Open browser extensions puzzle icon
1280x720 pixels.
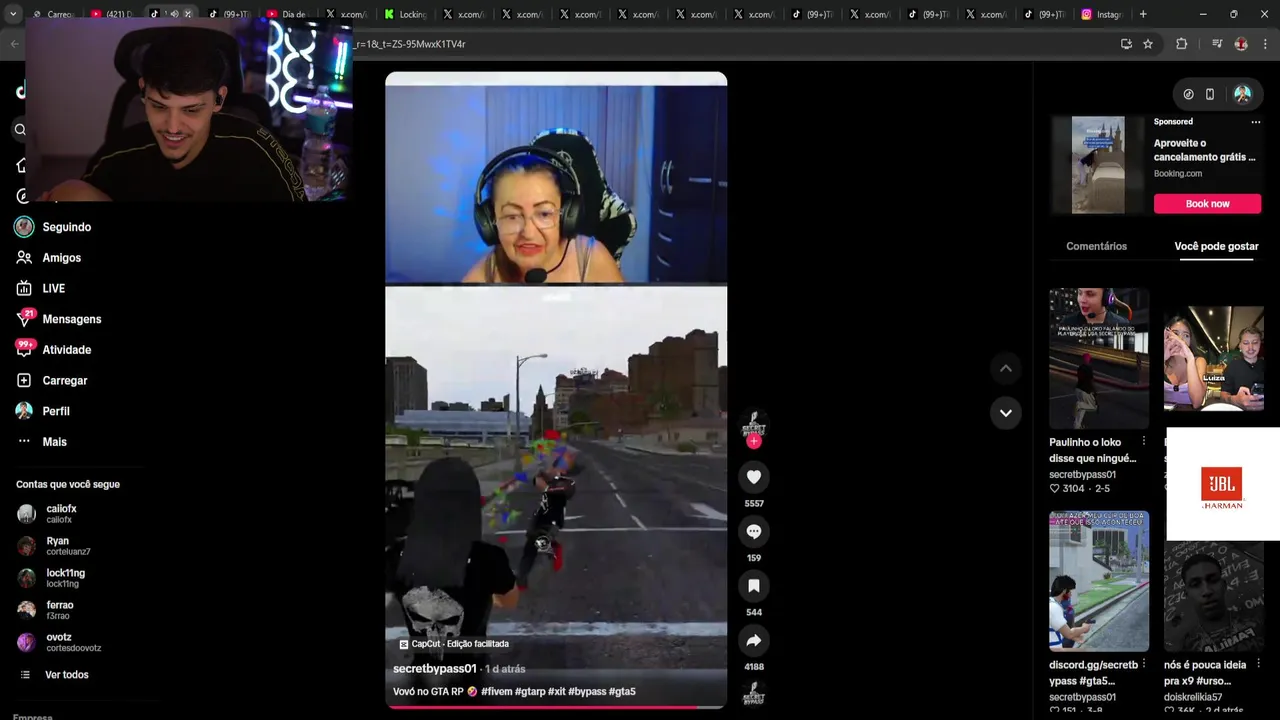point(1181,44)
